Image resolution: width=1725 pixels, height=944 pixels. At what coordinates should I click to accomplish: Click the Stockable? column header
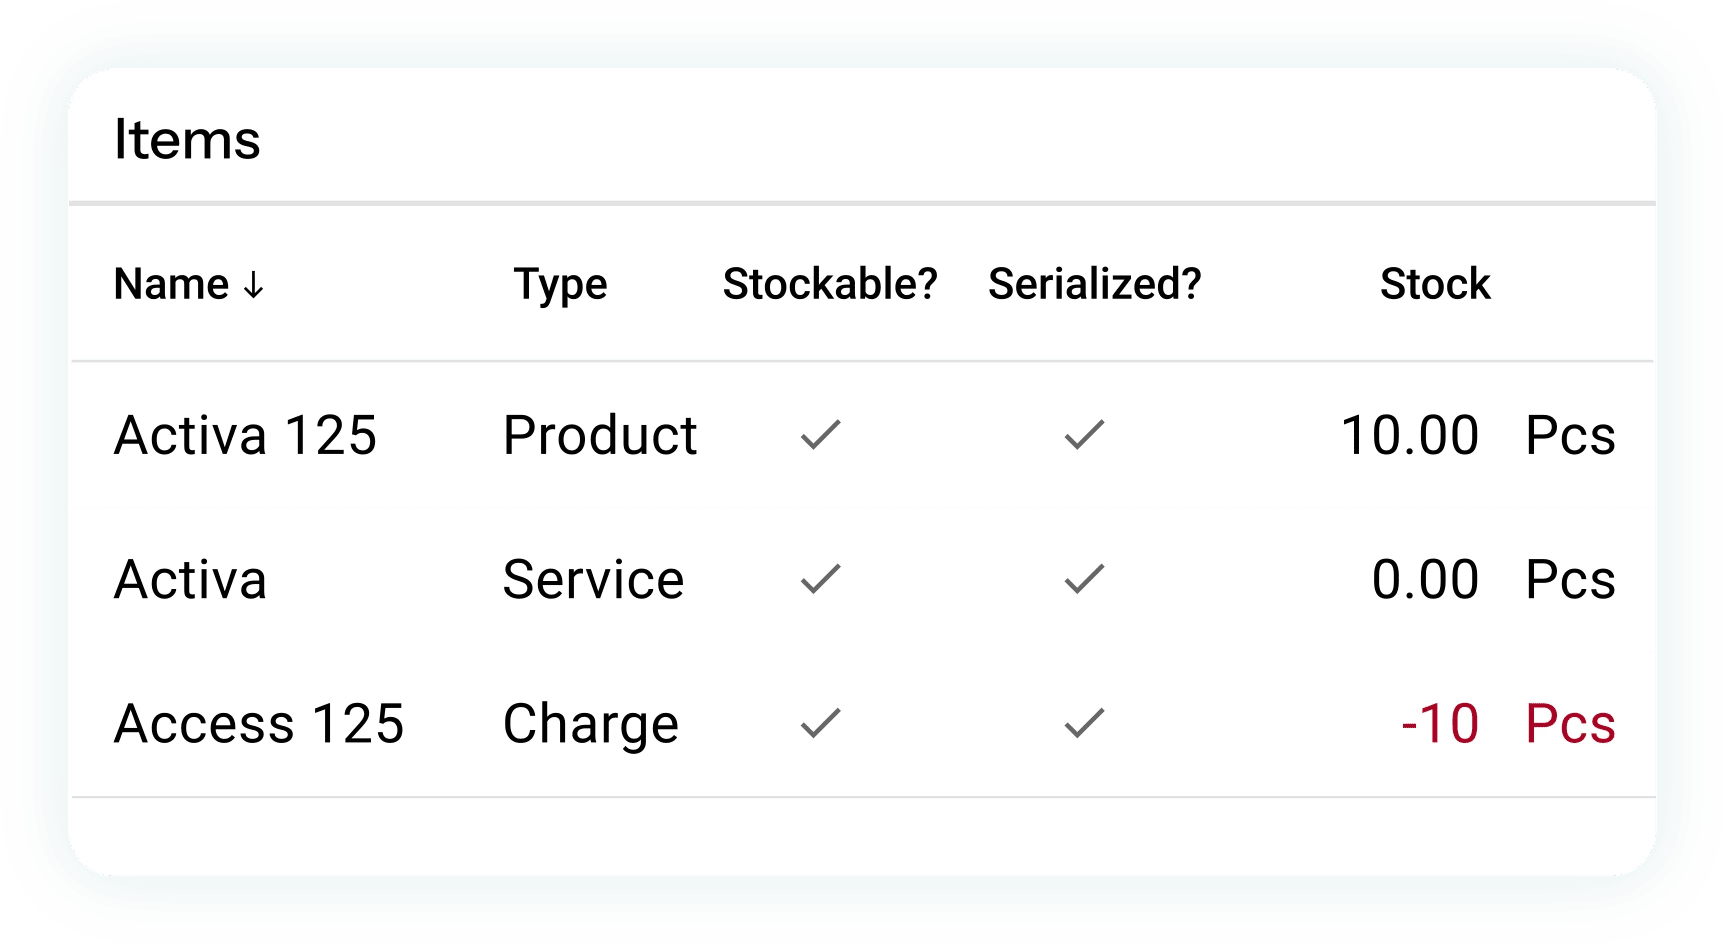coord(830,284)
